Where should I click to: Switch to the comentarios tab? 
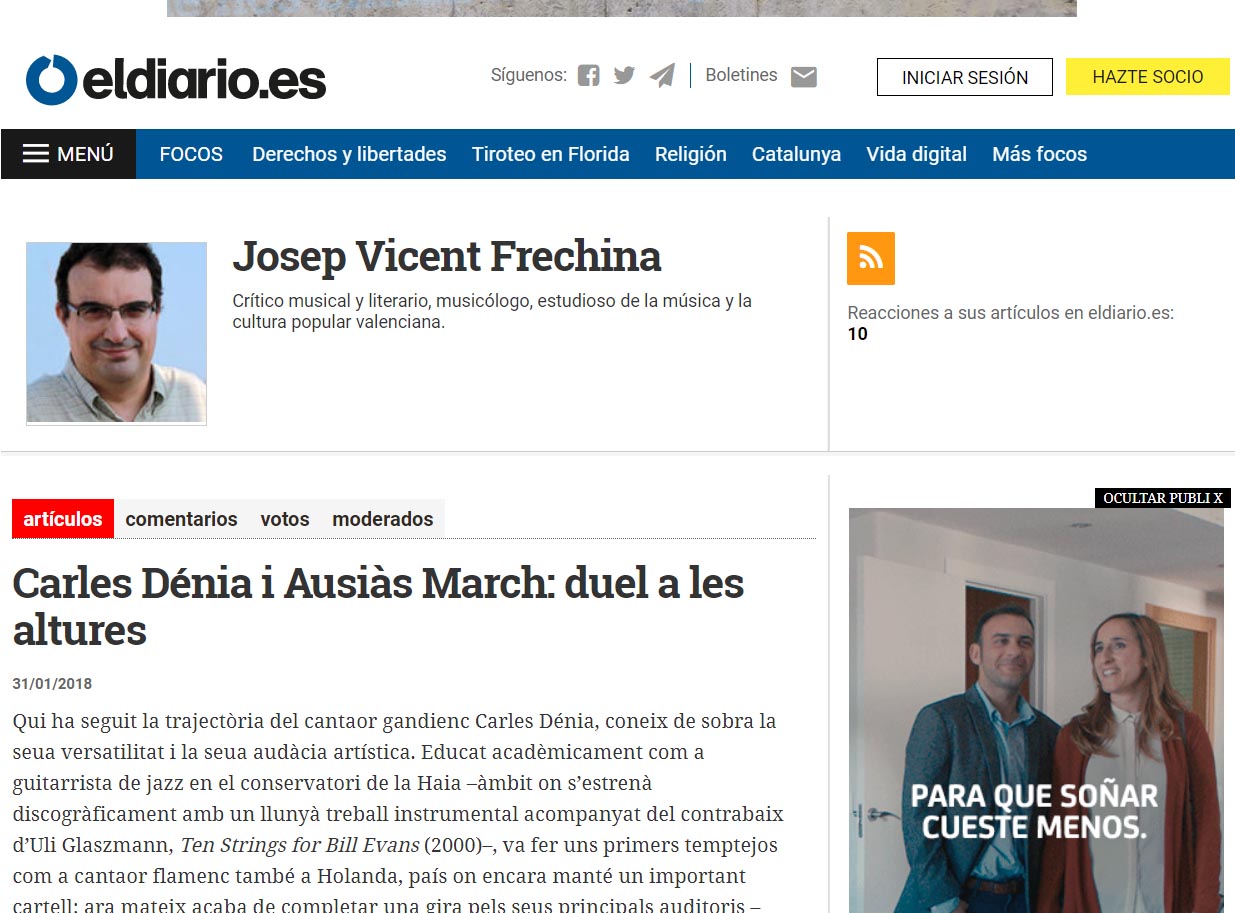(x=181, y=519)
